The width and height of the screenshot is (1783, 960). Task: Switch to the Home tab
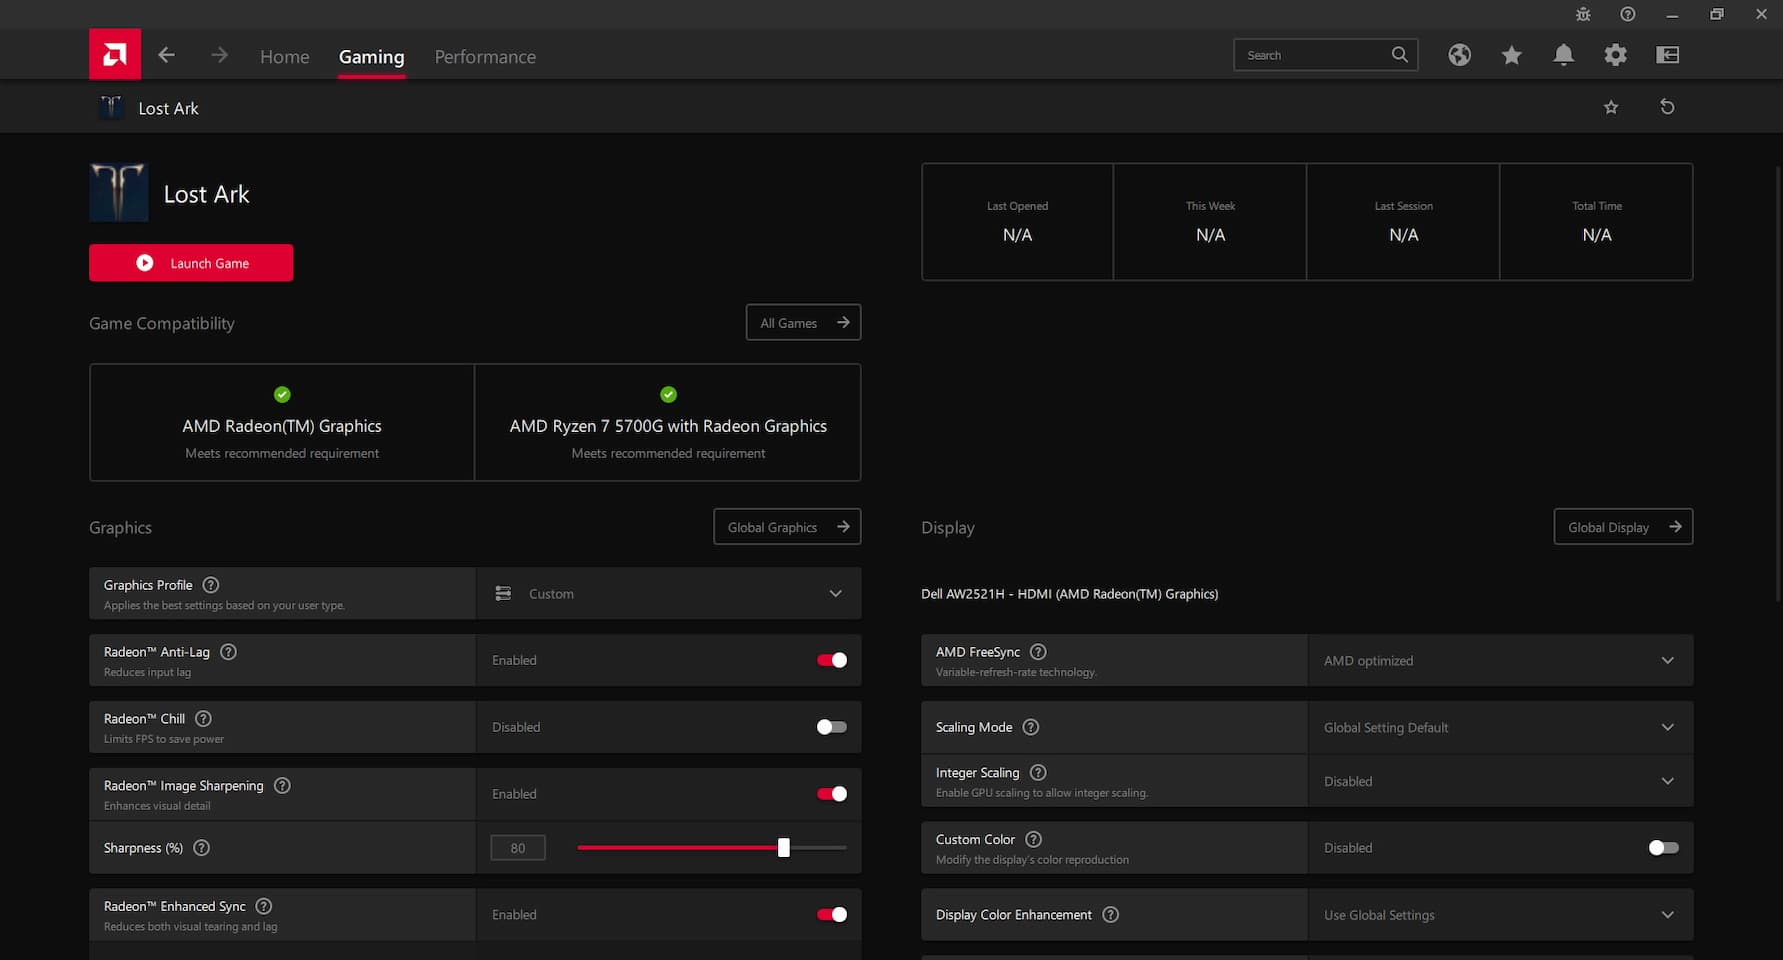284,57
